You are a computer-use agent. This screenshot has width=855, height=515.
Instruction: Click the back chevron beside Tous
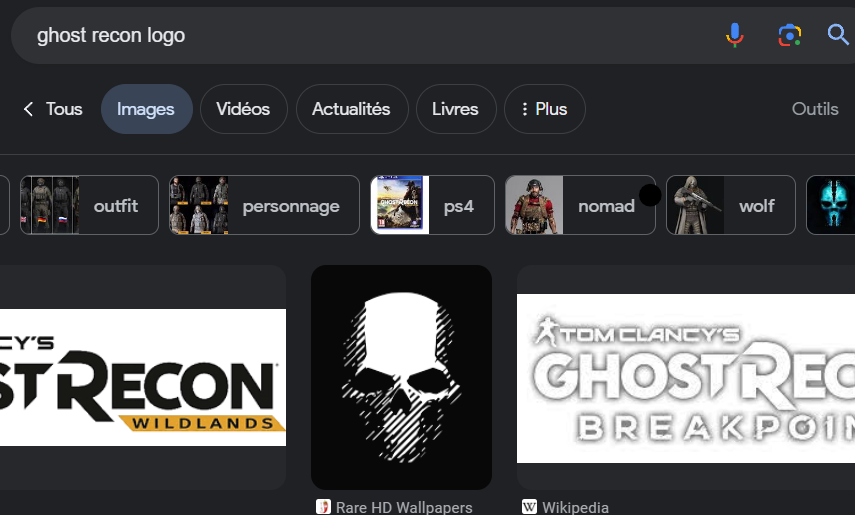28,109
